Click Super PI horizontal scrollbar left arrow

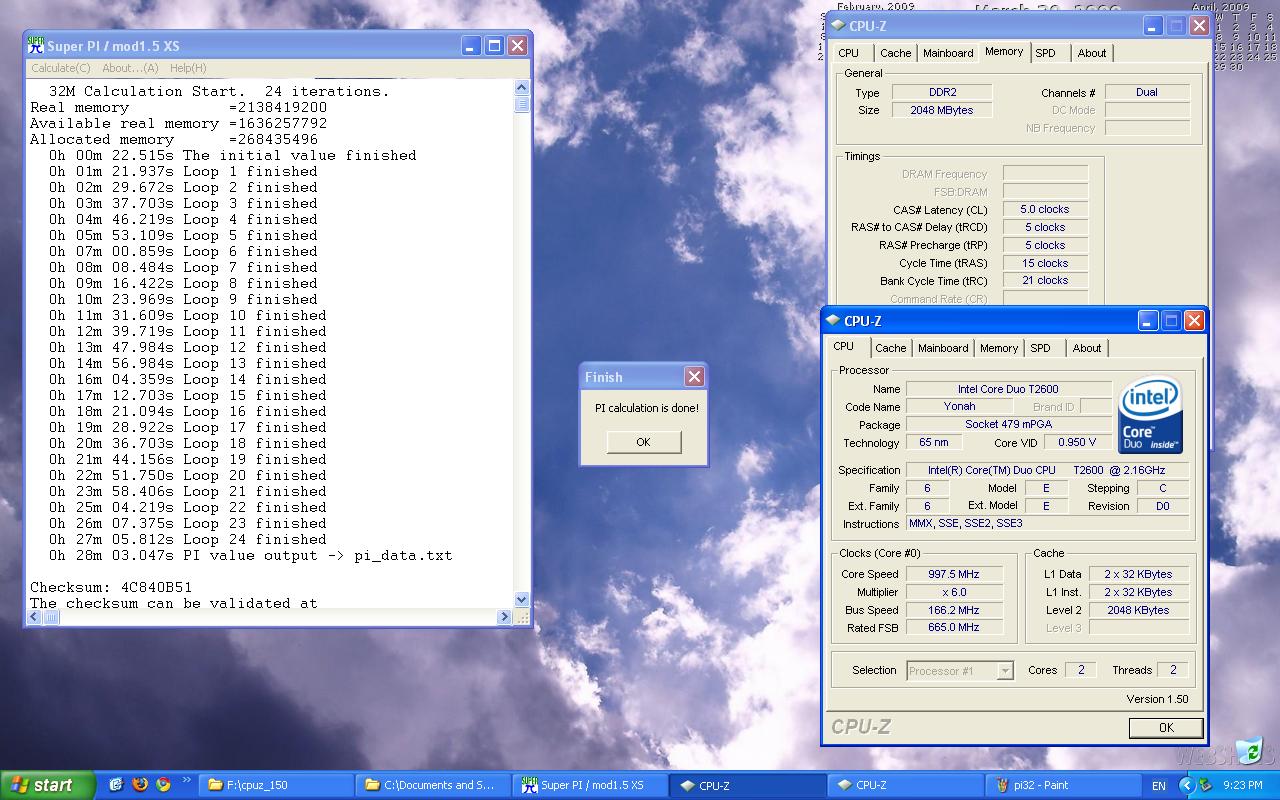34,617
